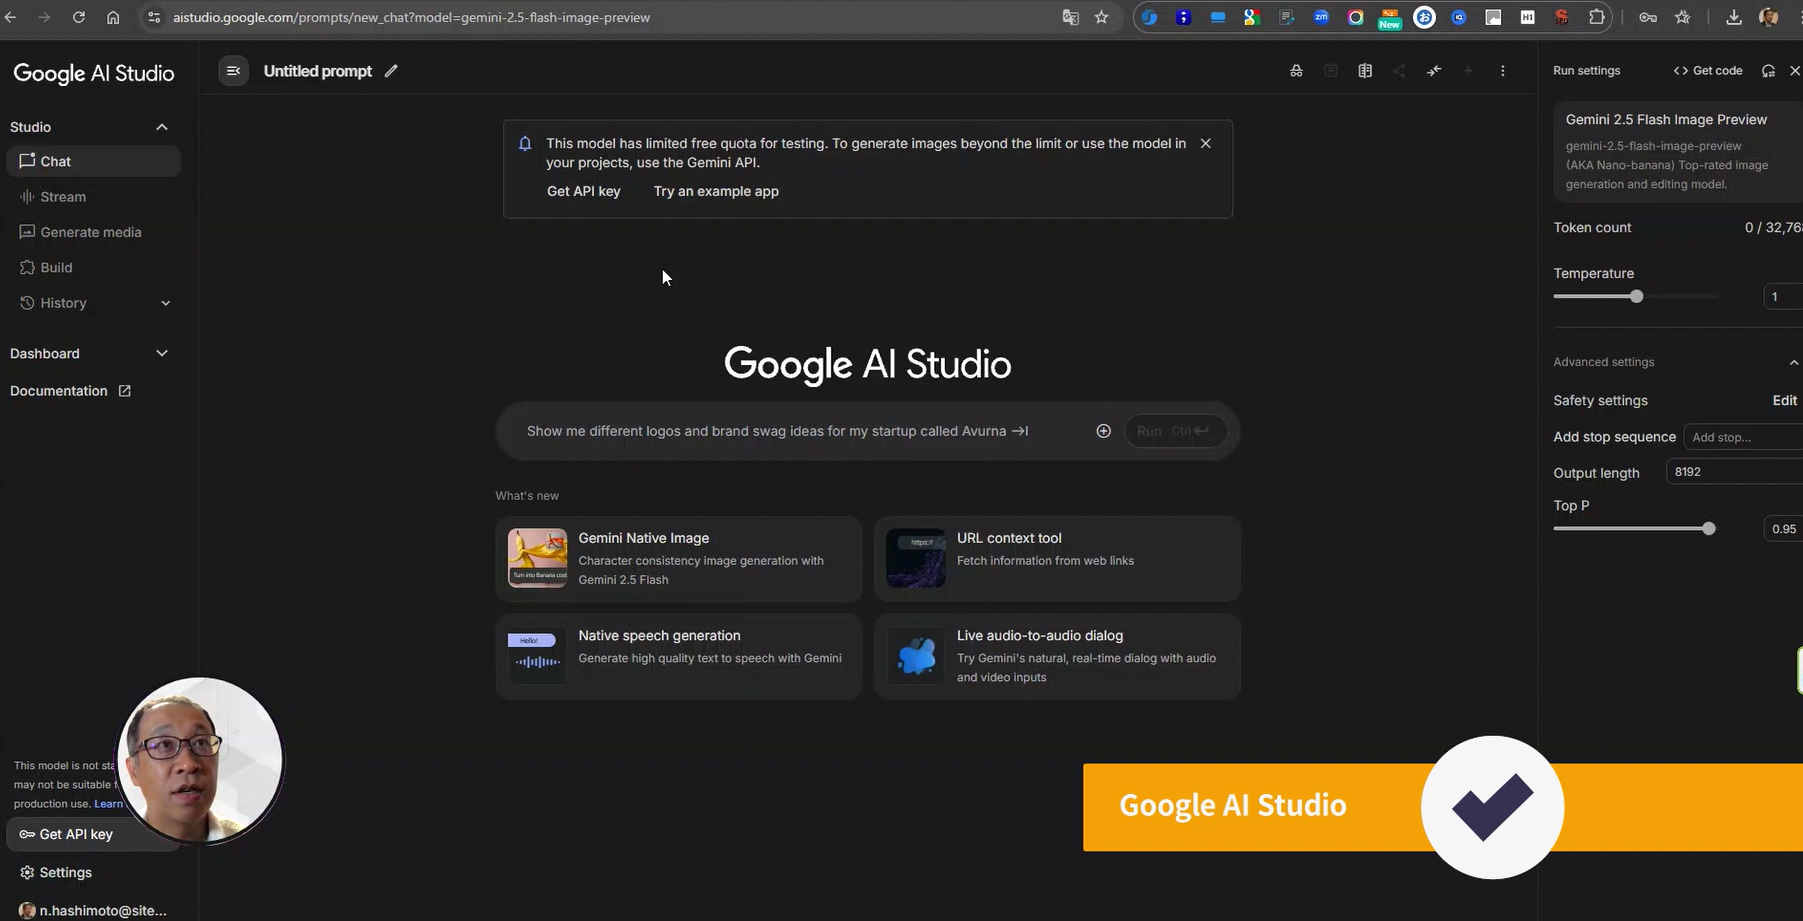Open the H1 extension icon

(1527, 17)
